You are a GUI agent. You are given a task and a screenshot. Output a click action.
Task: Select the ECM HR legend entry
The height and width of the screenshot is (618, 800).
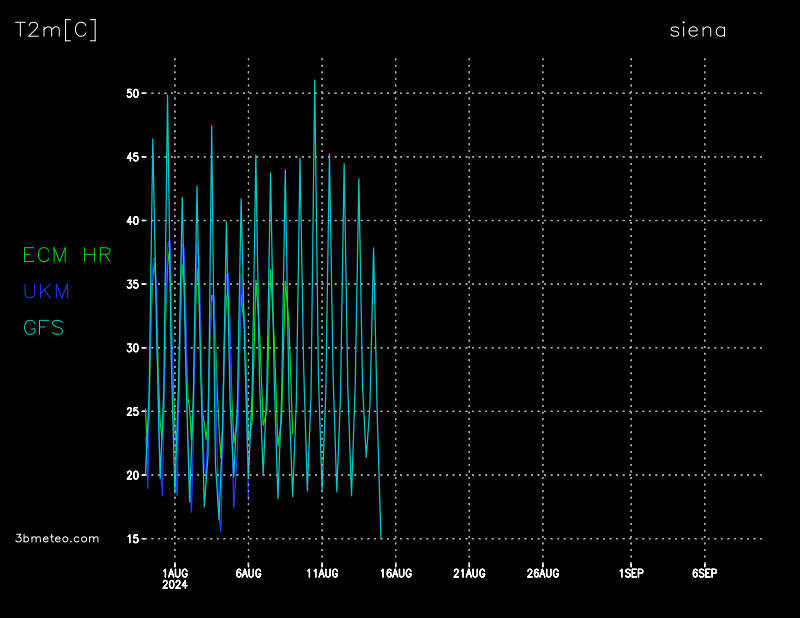(67, 256)
